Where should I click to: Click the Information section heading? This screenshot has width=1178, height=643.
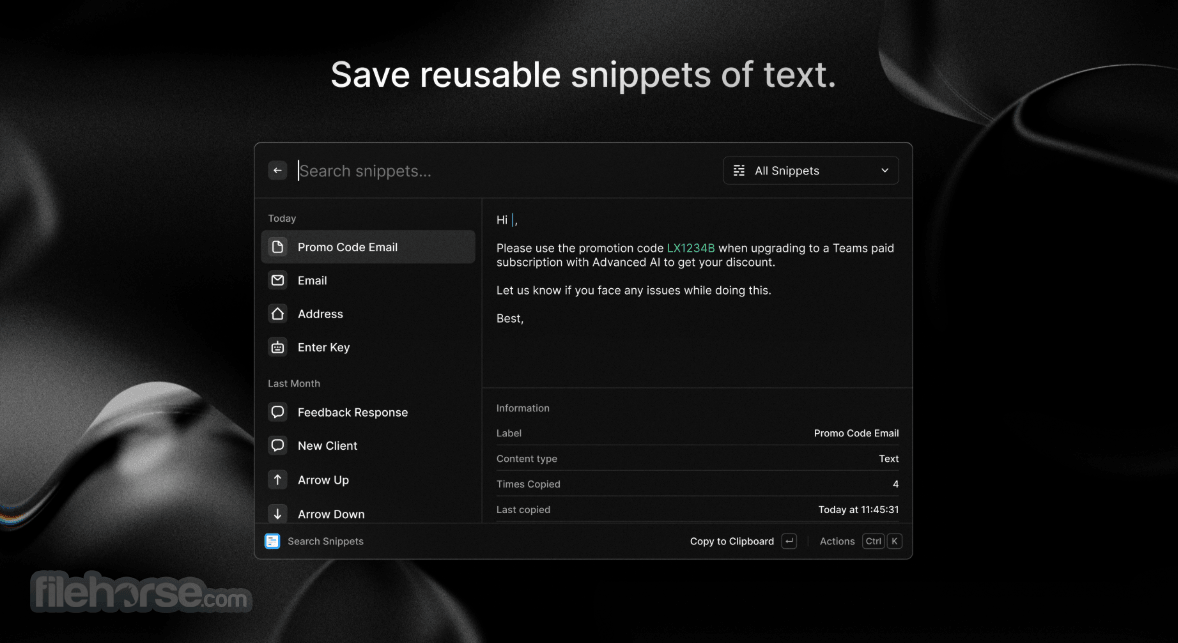coord(523,408)
